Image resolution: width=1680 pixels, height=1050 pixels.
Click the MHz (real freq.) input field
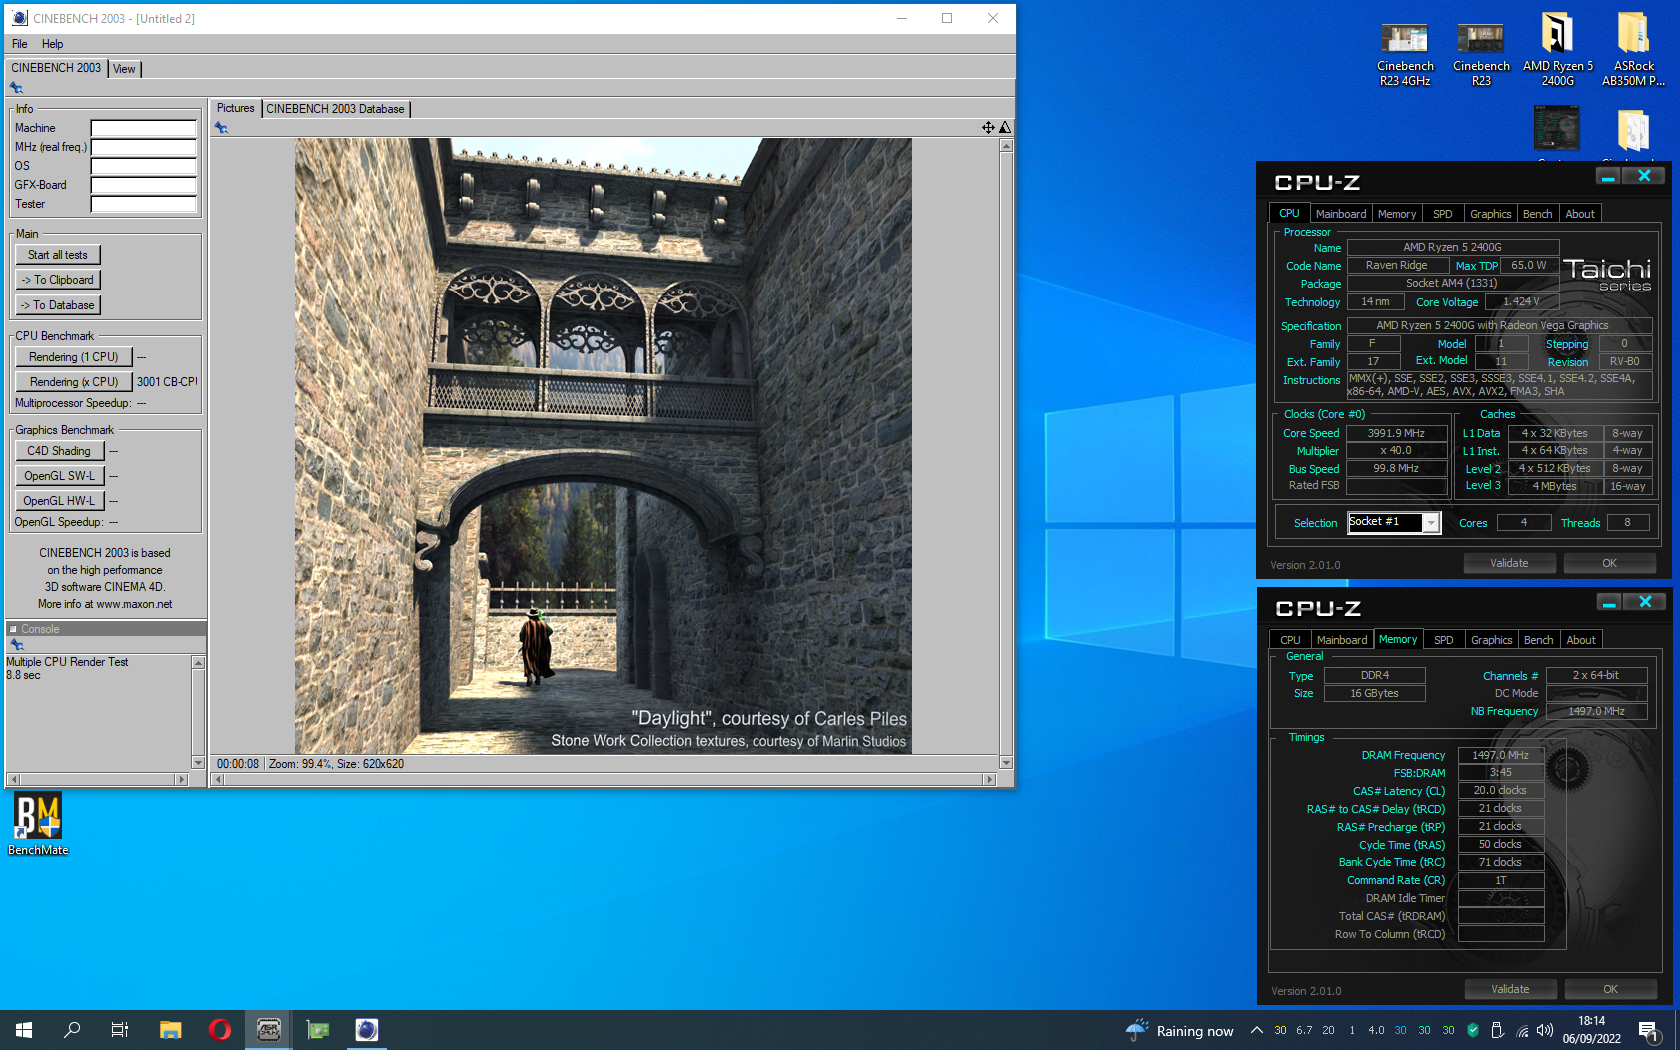click(144, 147)
